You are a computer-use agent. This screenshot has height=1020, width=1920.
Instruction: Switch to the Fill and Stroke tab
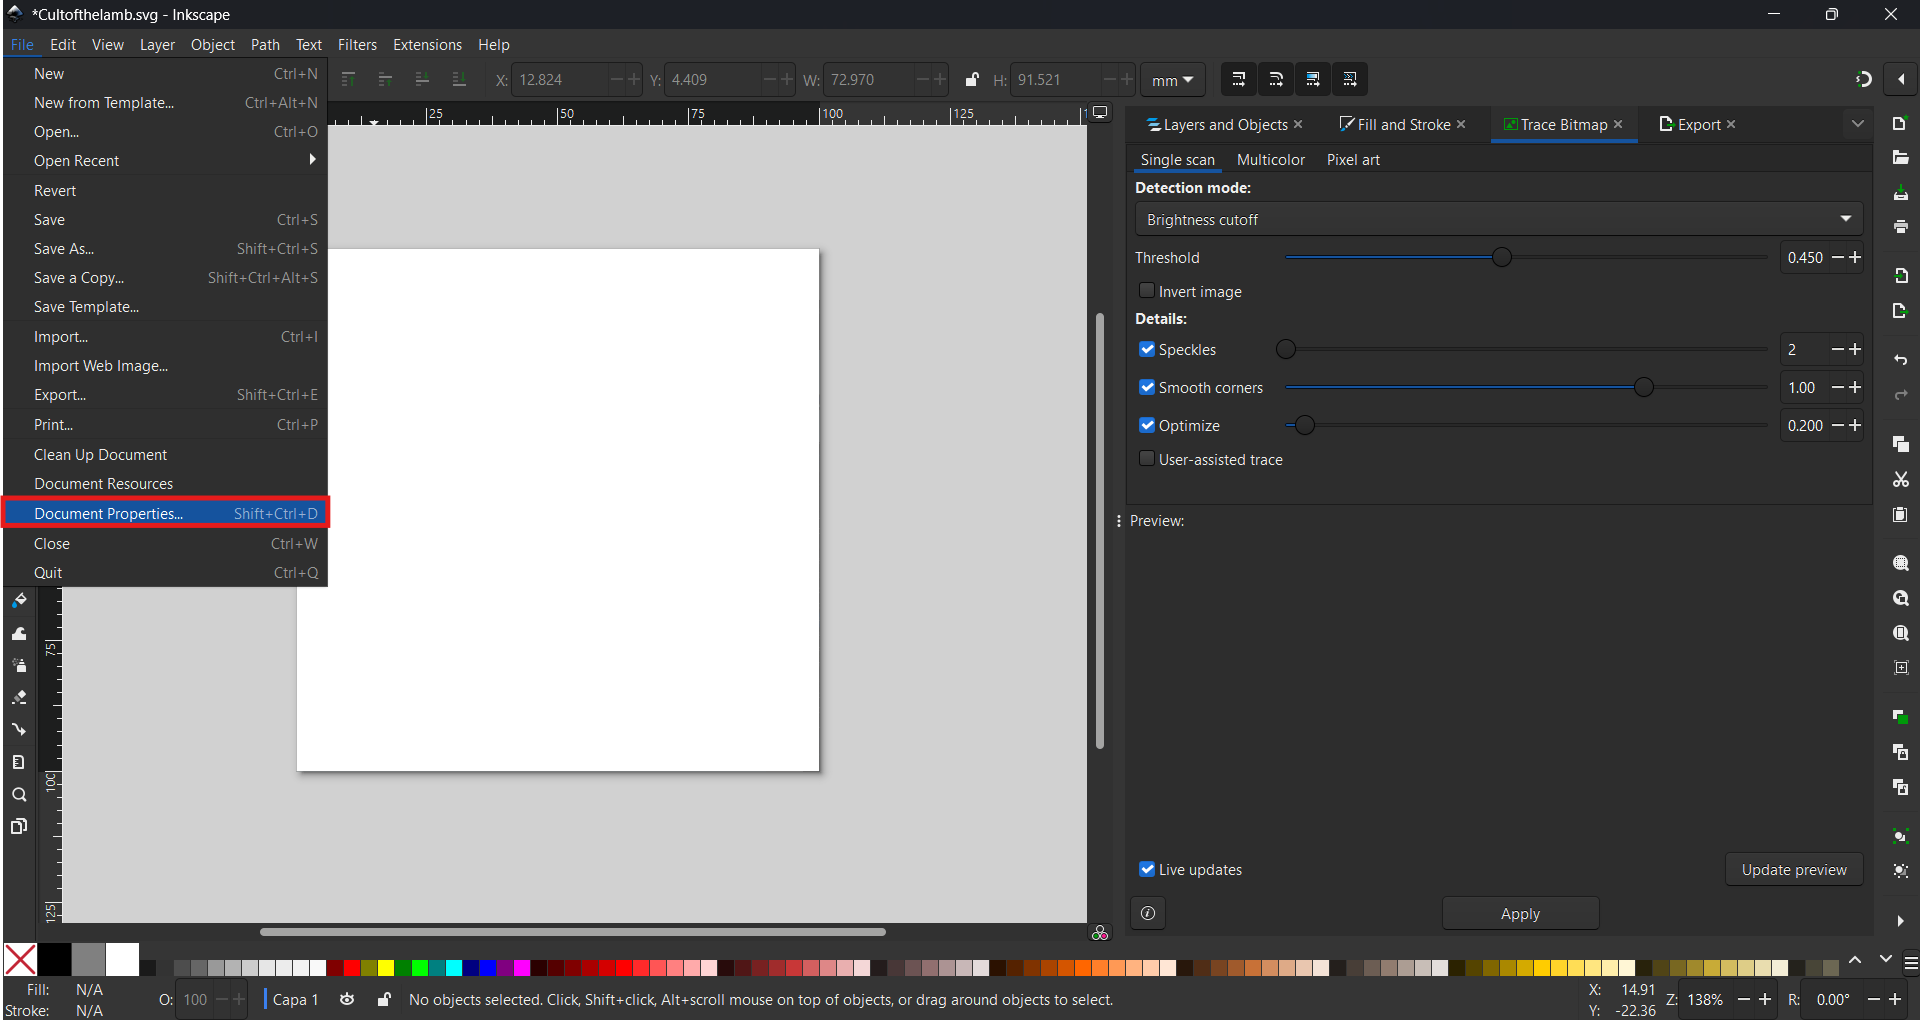tap(1394, 124)
